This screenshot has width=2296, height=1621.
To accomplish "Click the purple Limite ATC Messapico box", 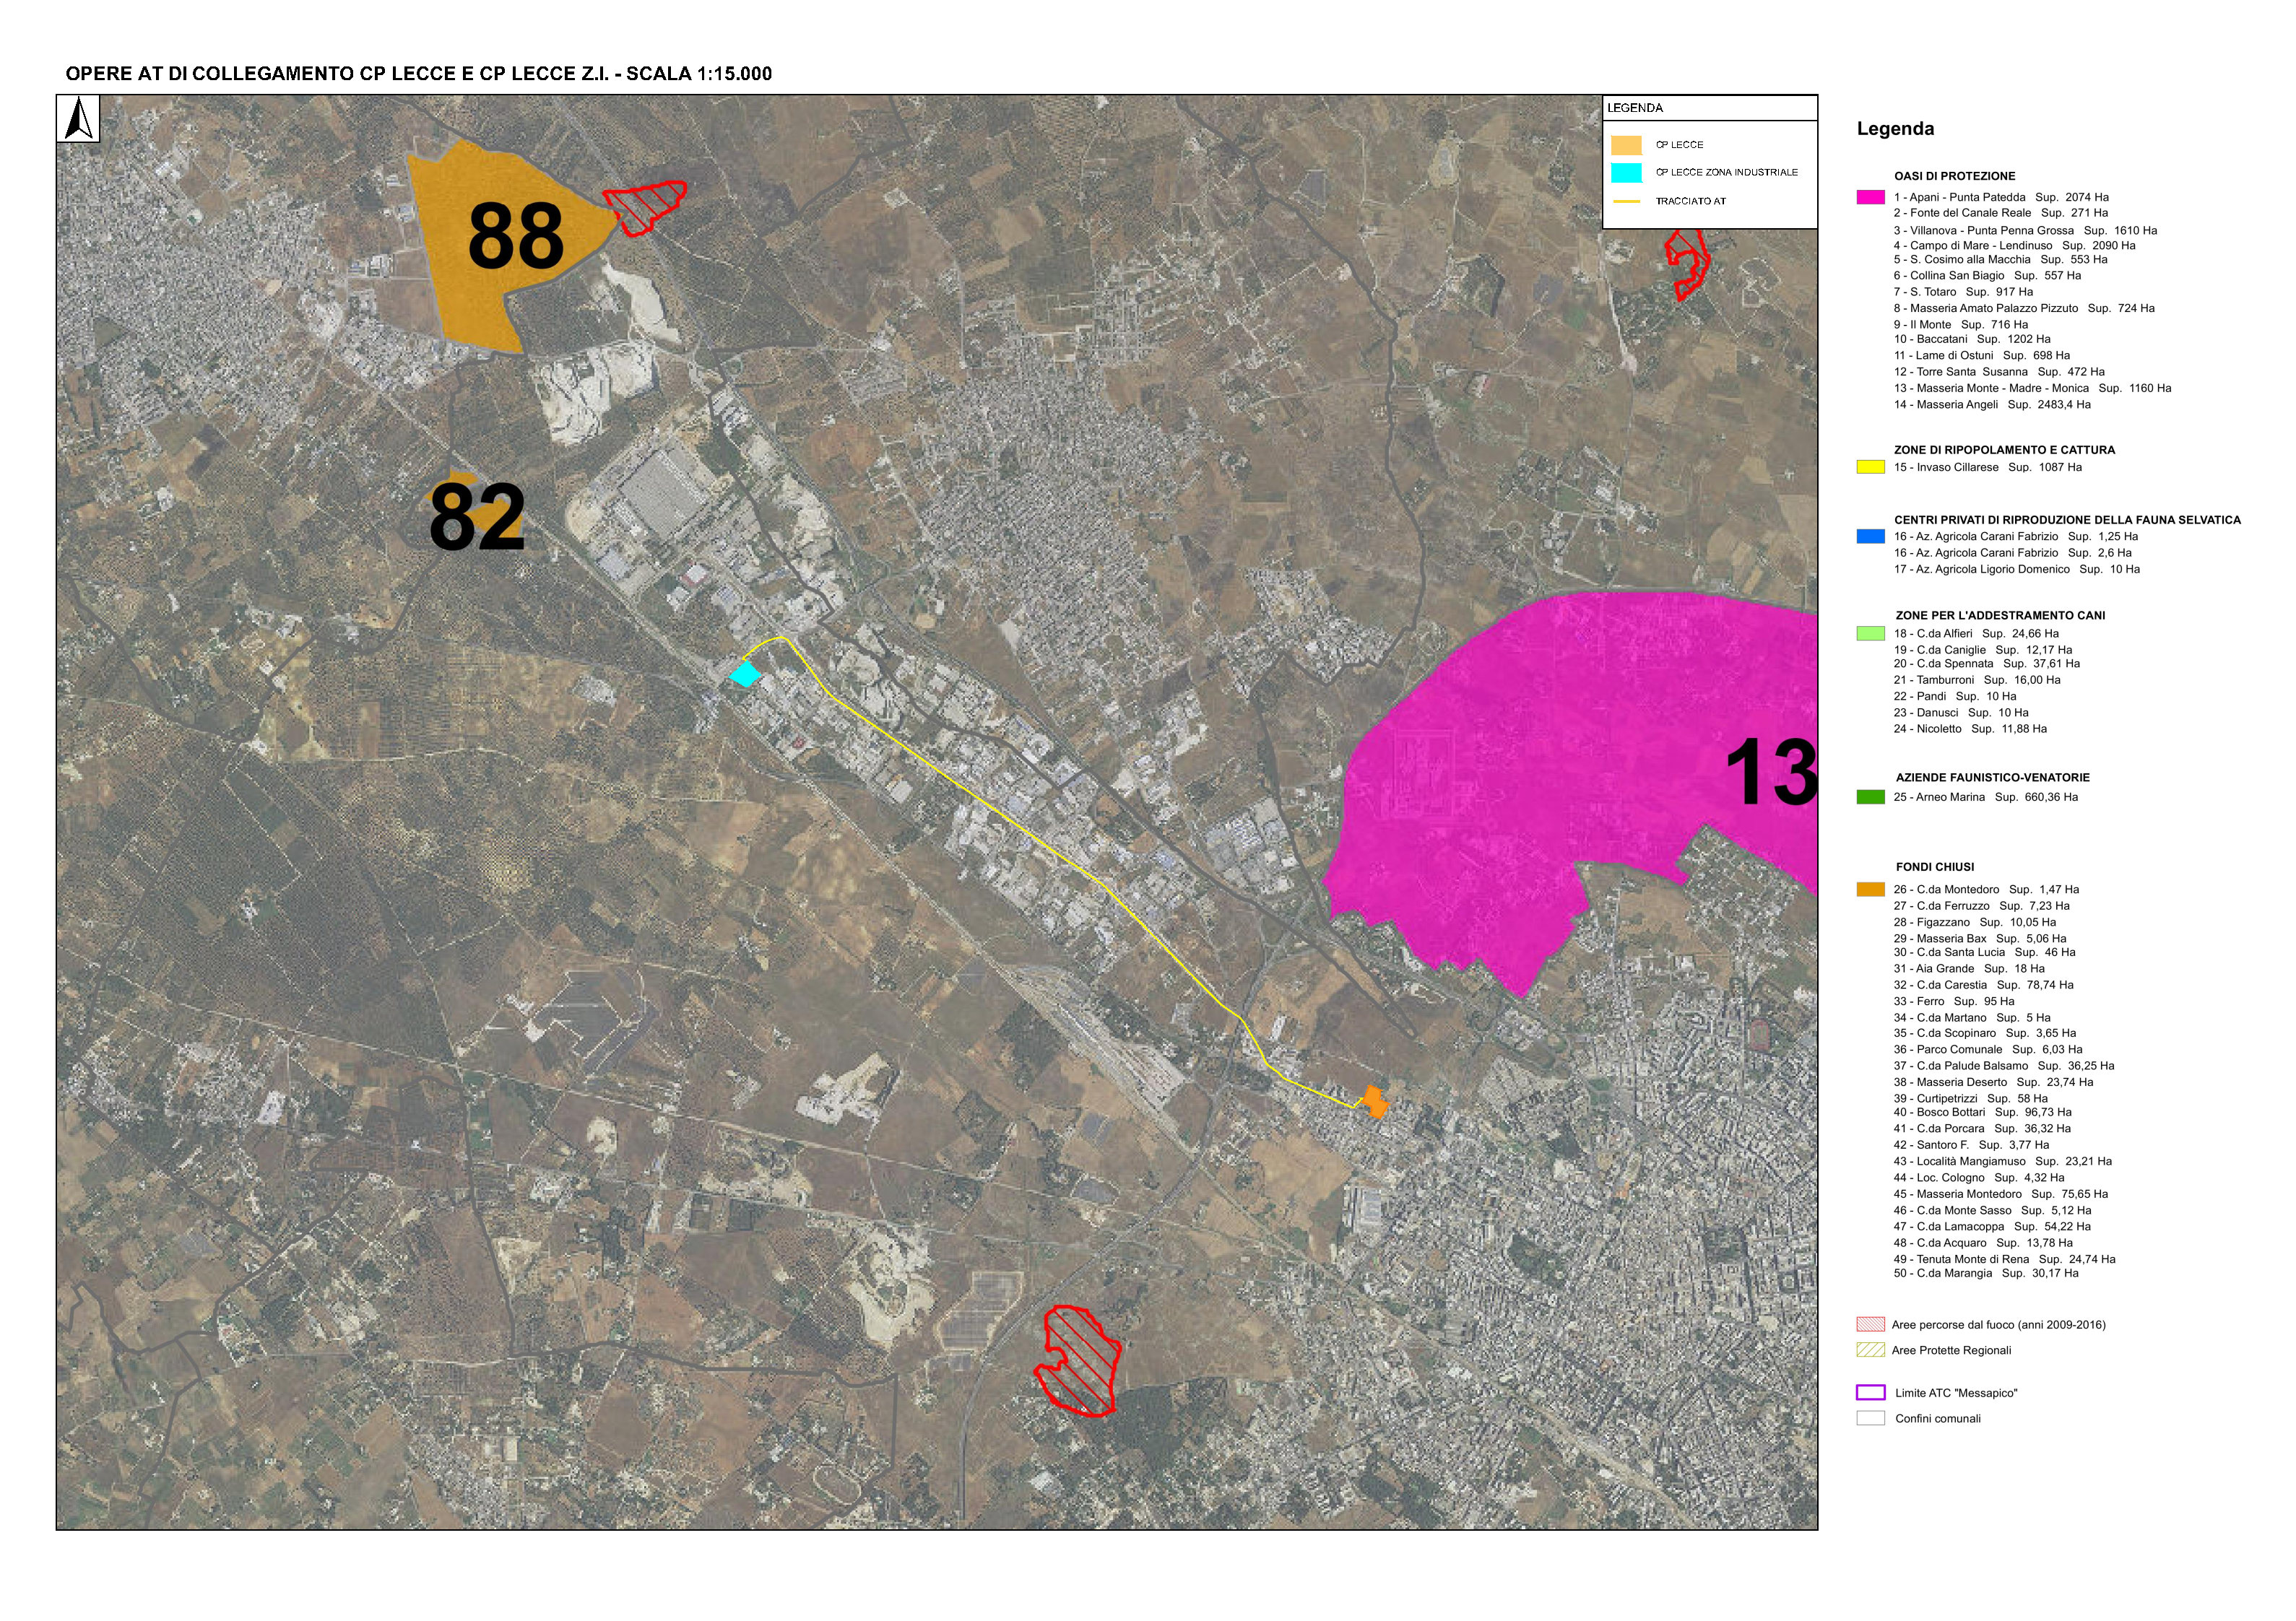I will click(x=1870, y=1393).
